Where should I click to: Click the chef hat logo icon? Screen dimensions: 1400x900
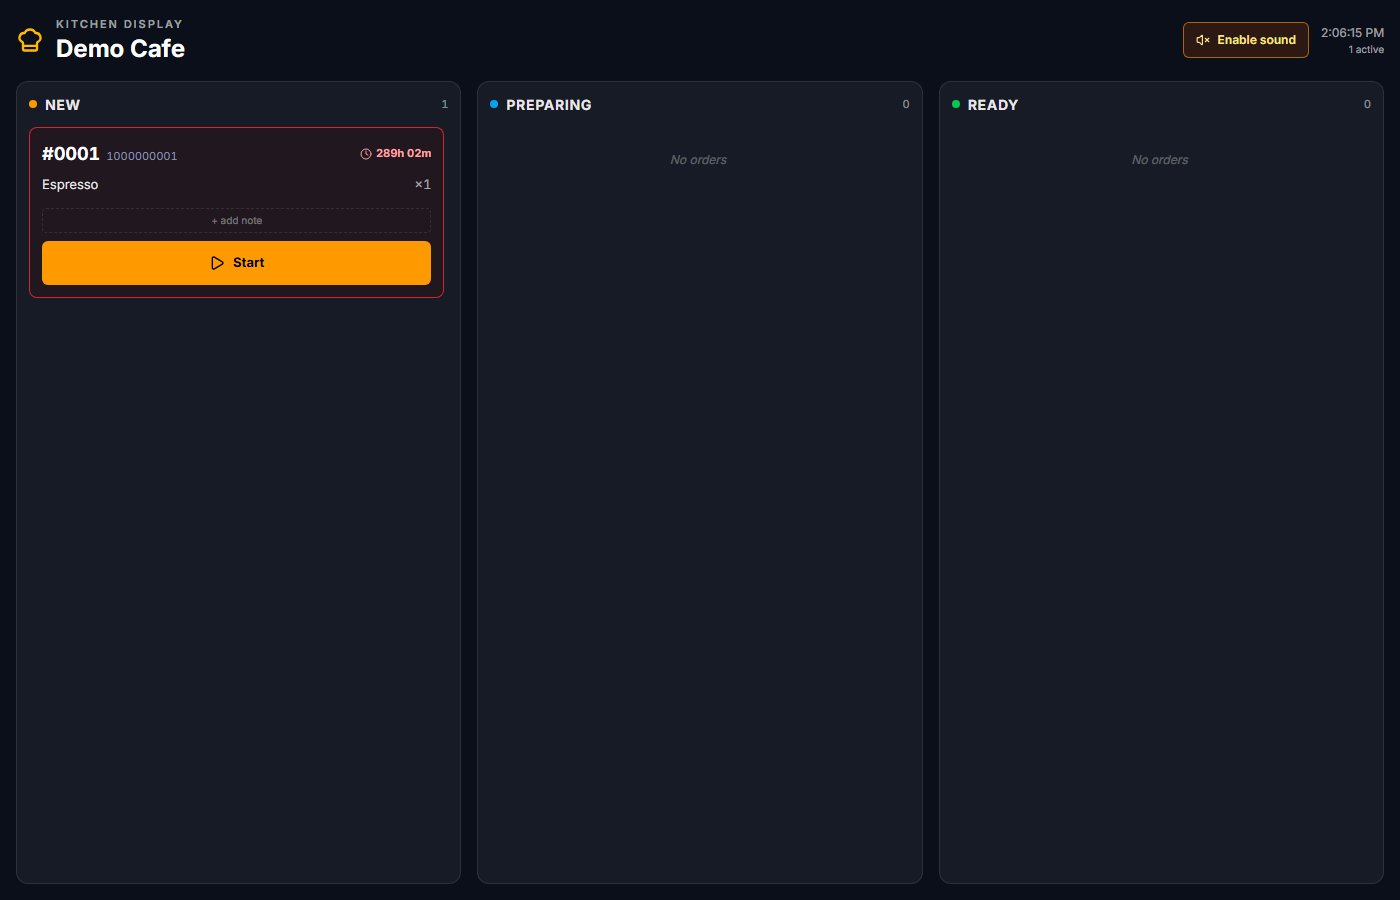30,40
